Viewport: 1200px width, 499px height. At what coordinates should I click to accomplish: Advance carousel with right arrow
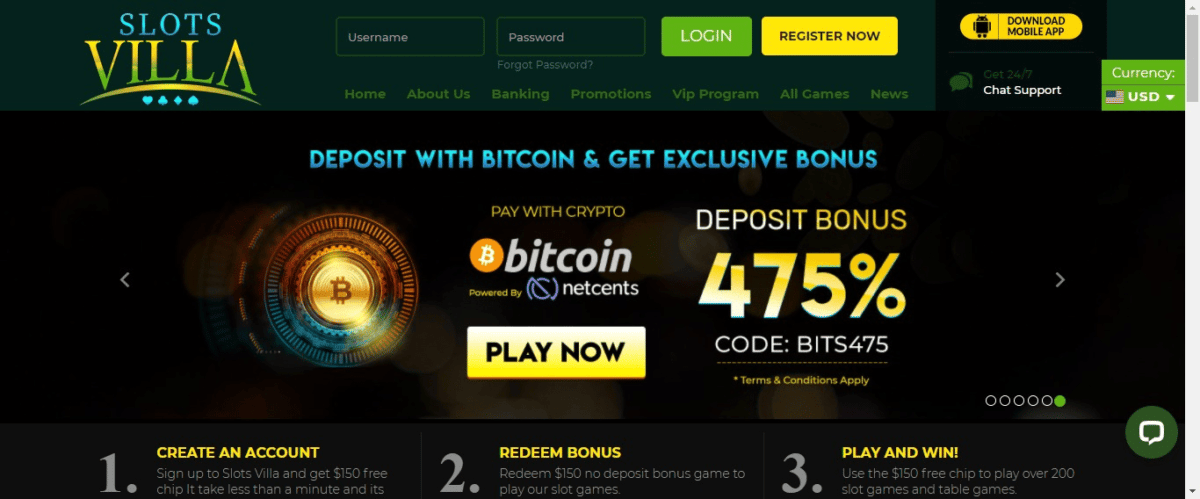pos(1060,280)
